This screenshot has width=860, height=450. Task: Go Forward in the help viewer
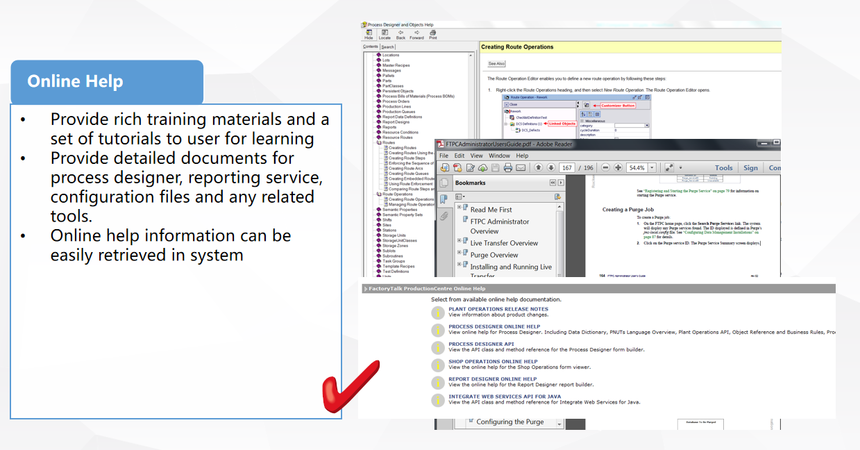416,35
